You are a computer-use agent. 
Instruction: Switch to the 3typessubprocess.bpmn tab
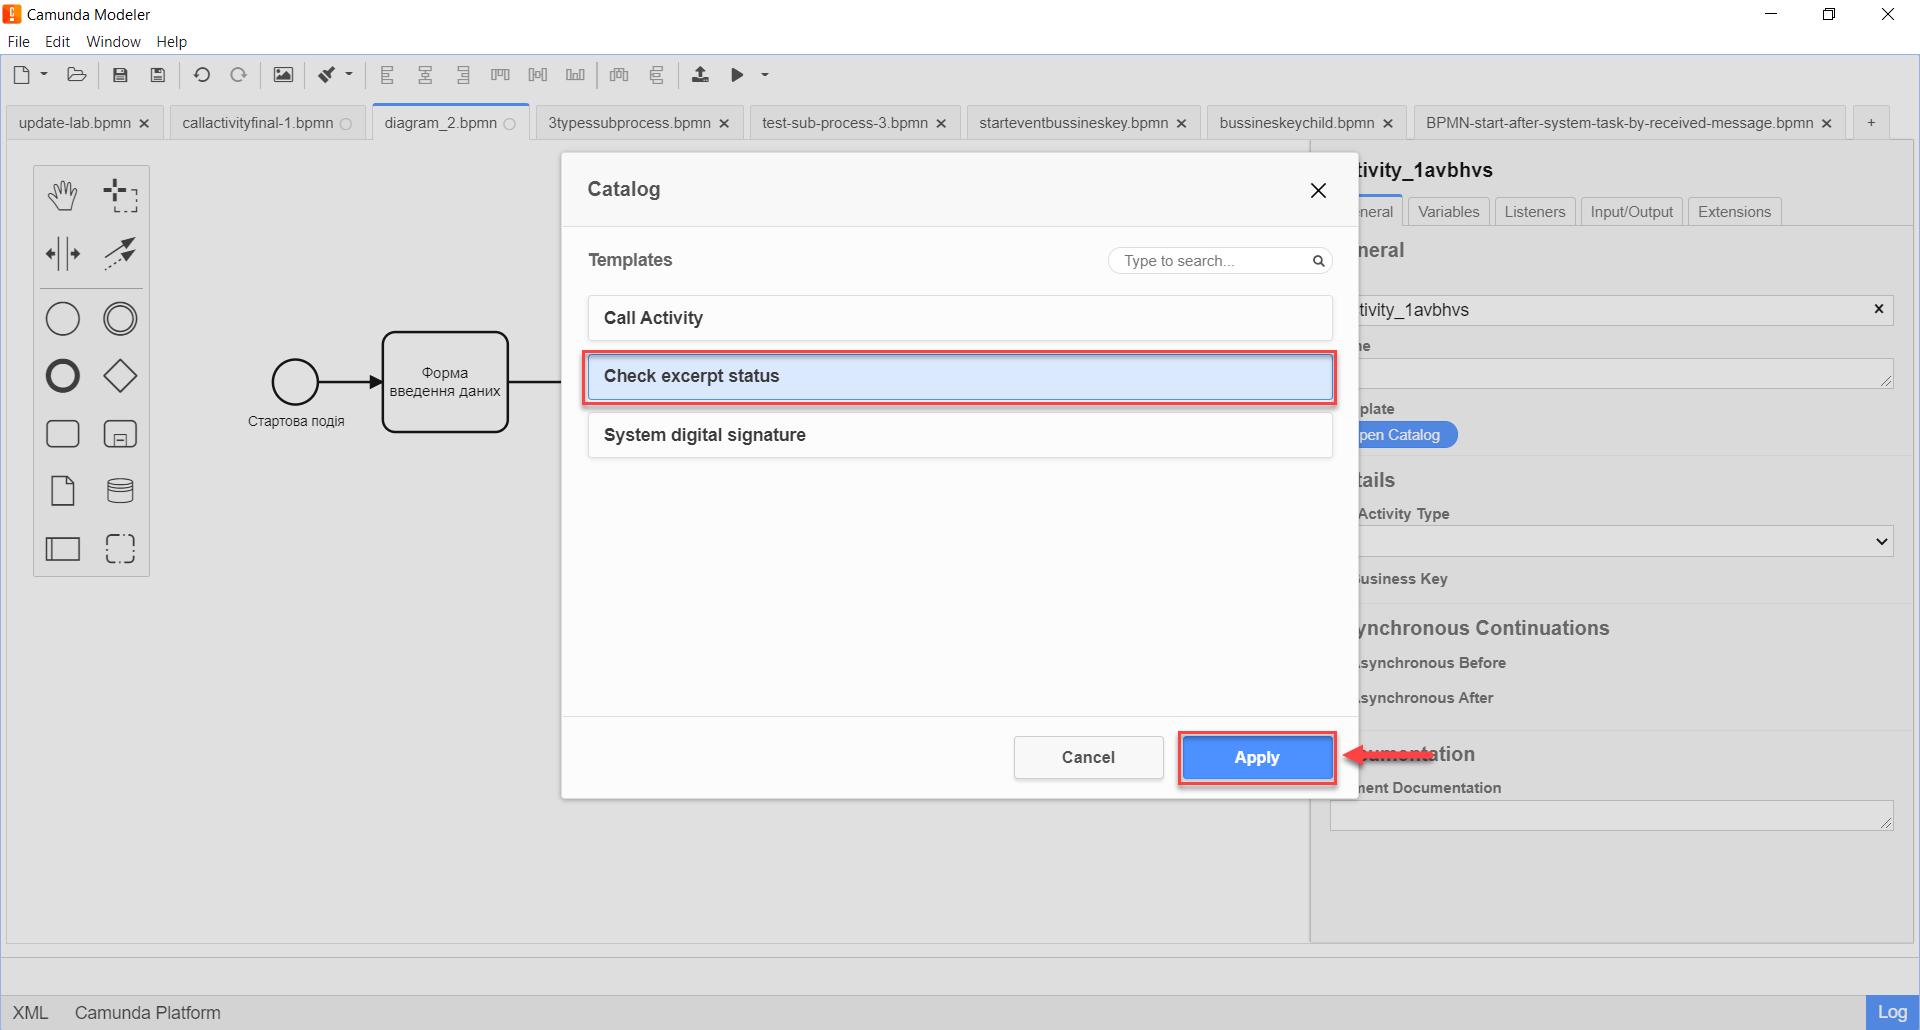[x=629, y=123]
